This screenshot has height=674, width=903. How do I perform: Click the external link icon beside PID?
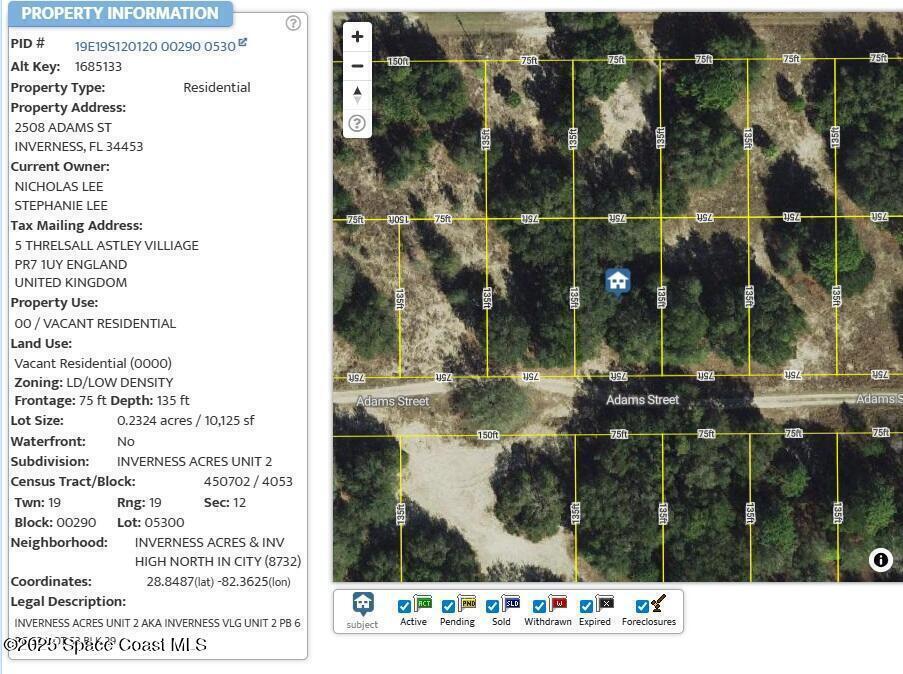tap(243, 43)
